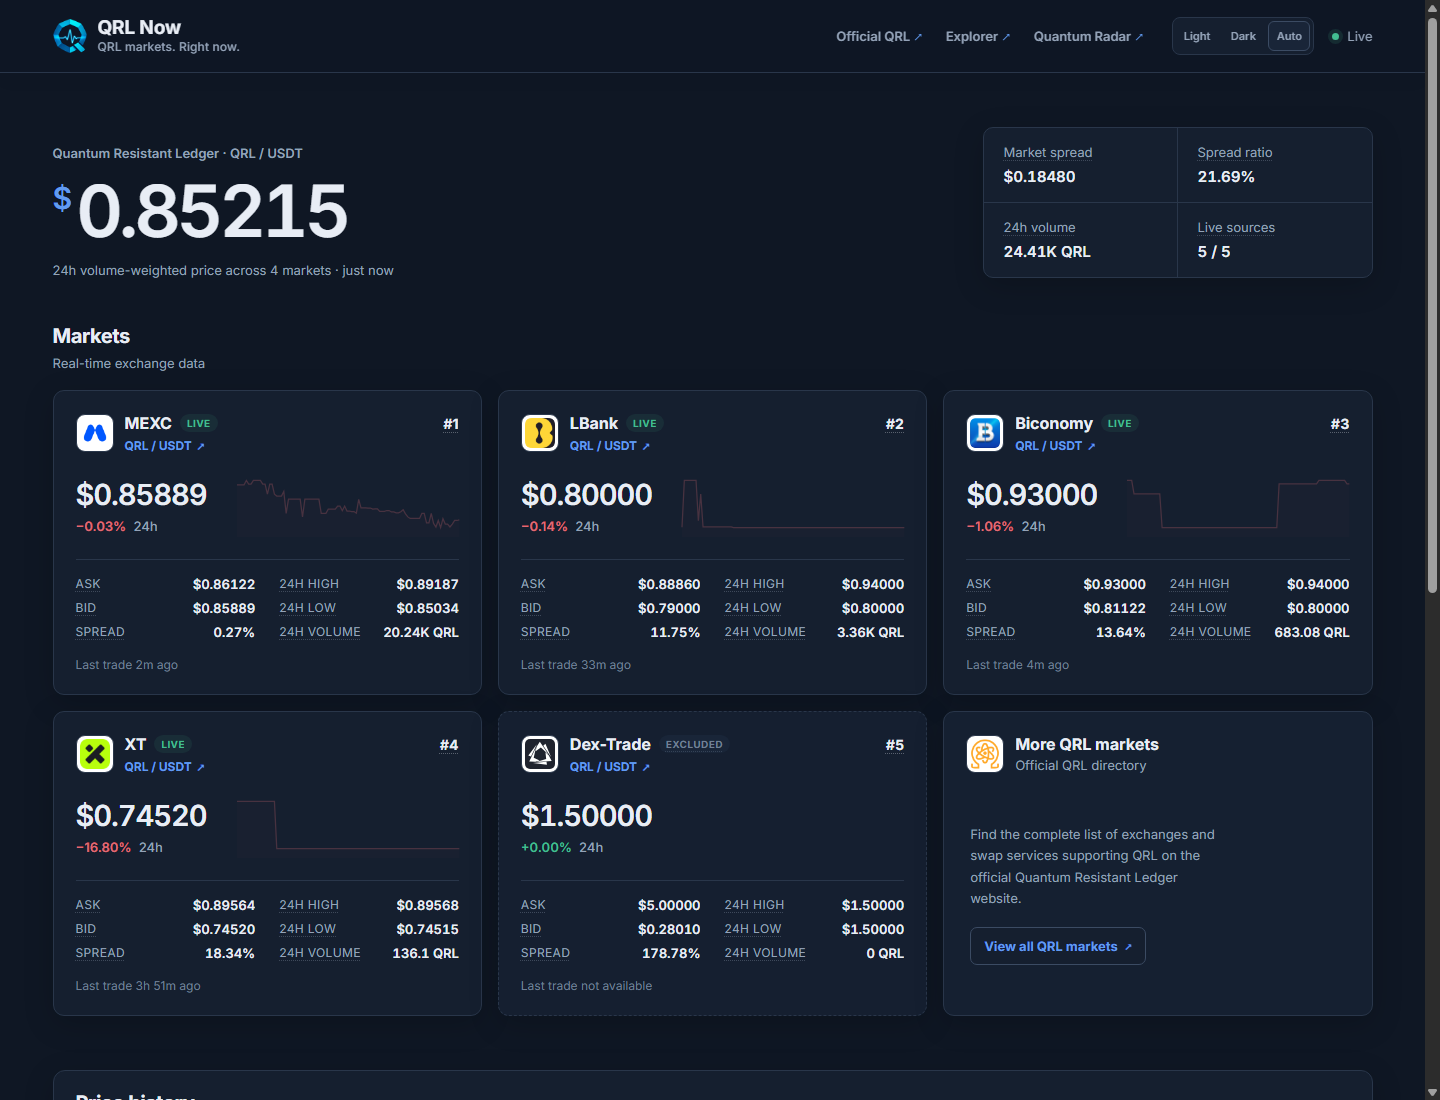Viewport: 1440px width, 1100px height.
Task: Click the QRL Now site title
Action: 139,27
